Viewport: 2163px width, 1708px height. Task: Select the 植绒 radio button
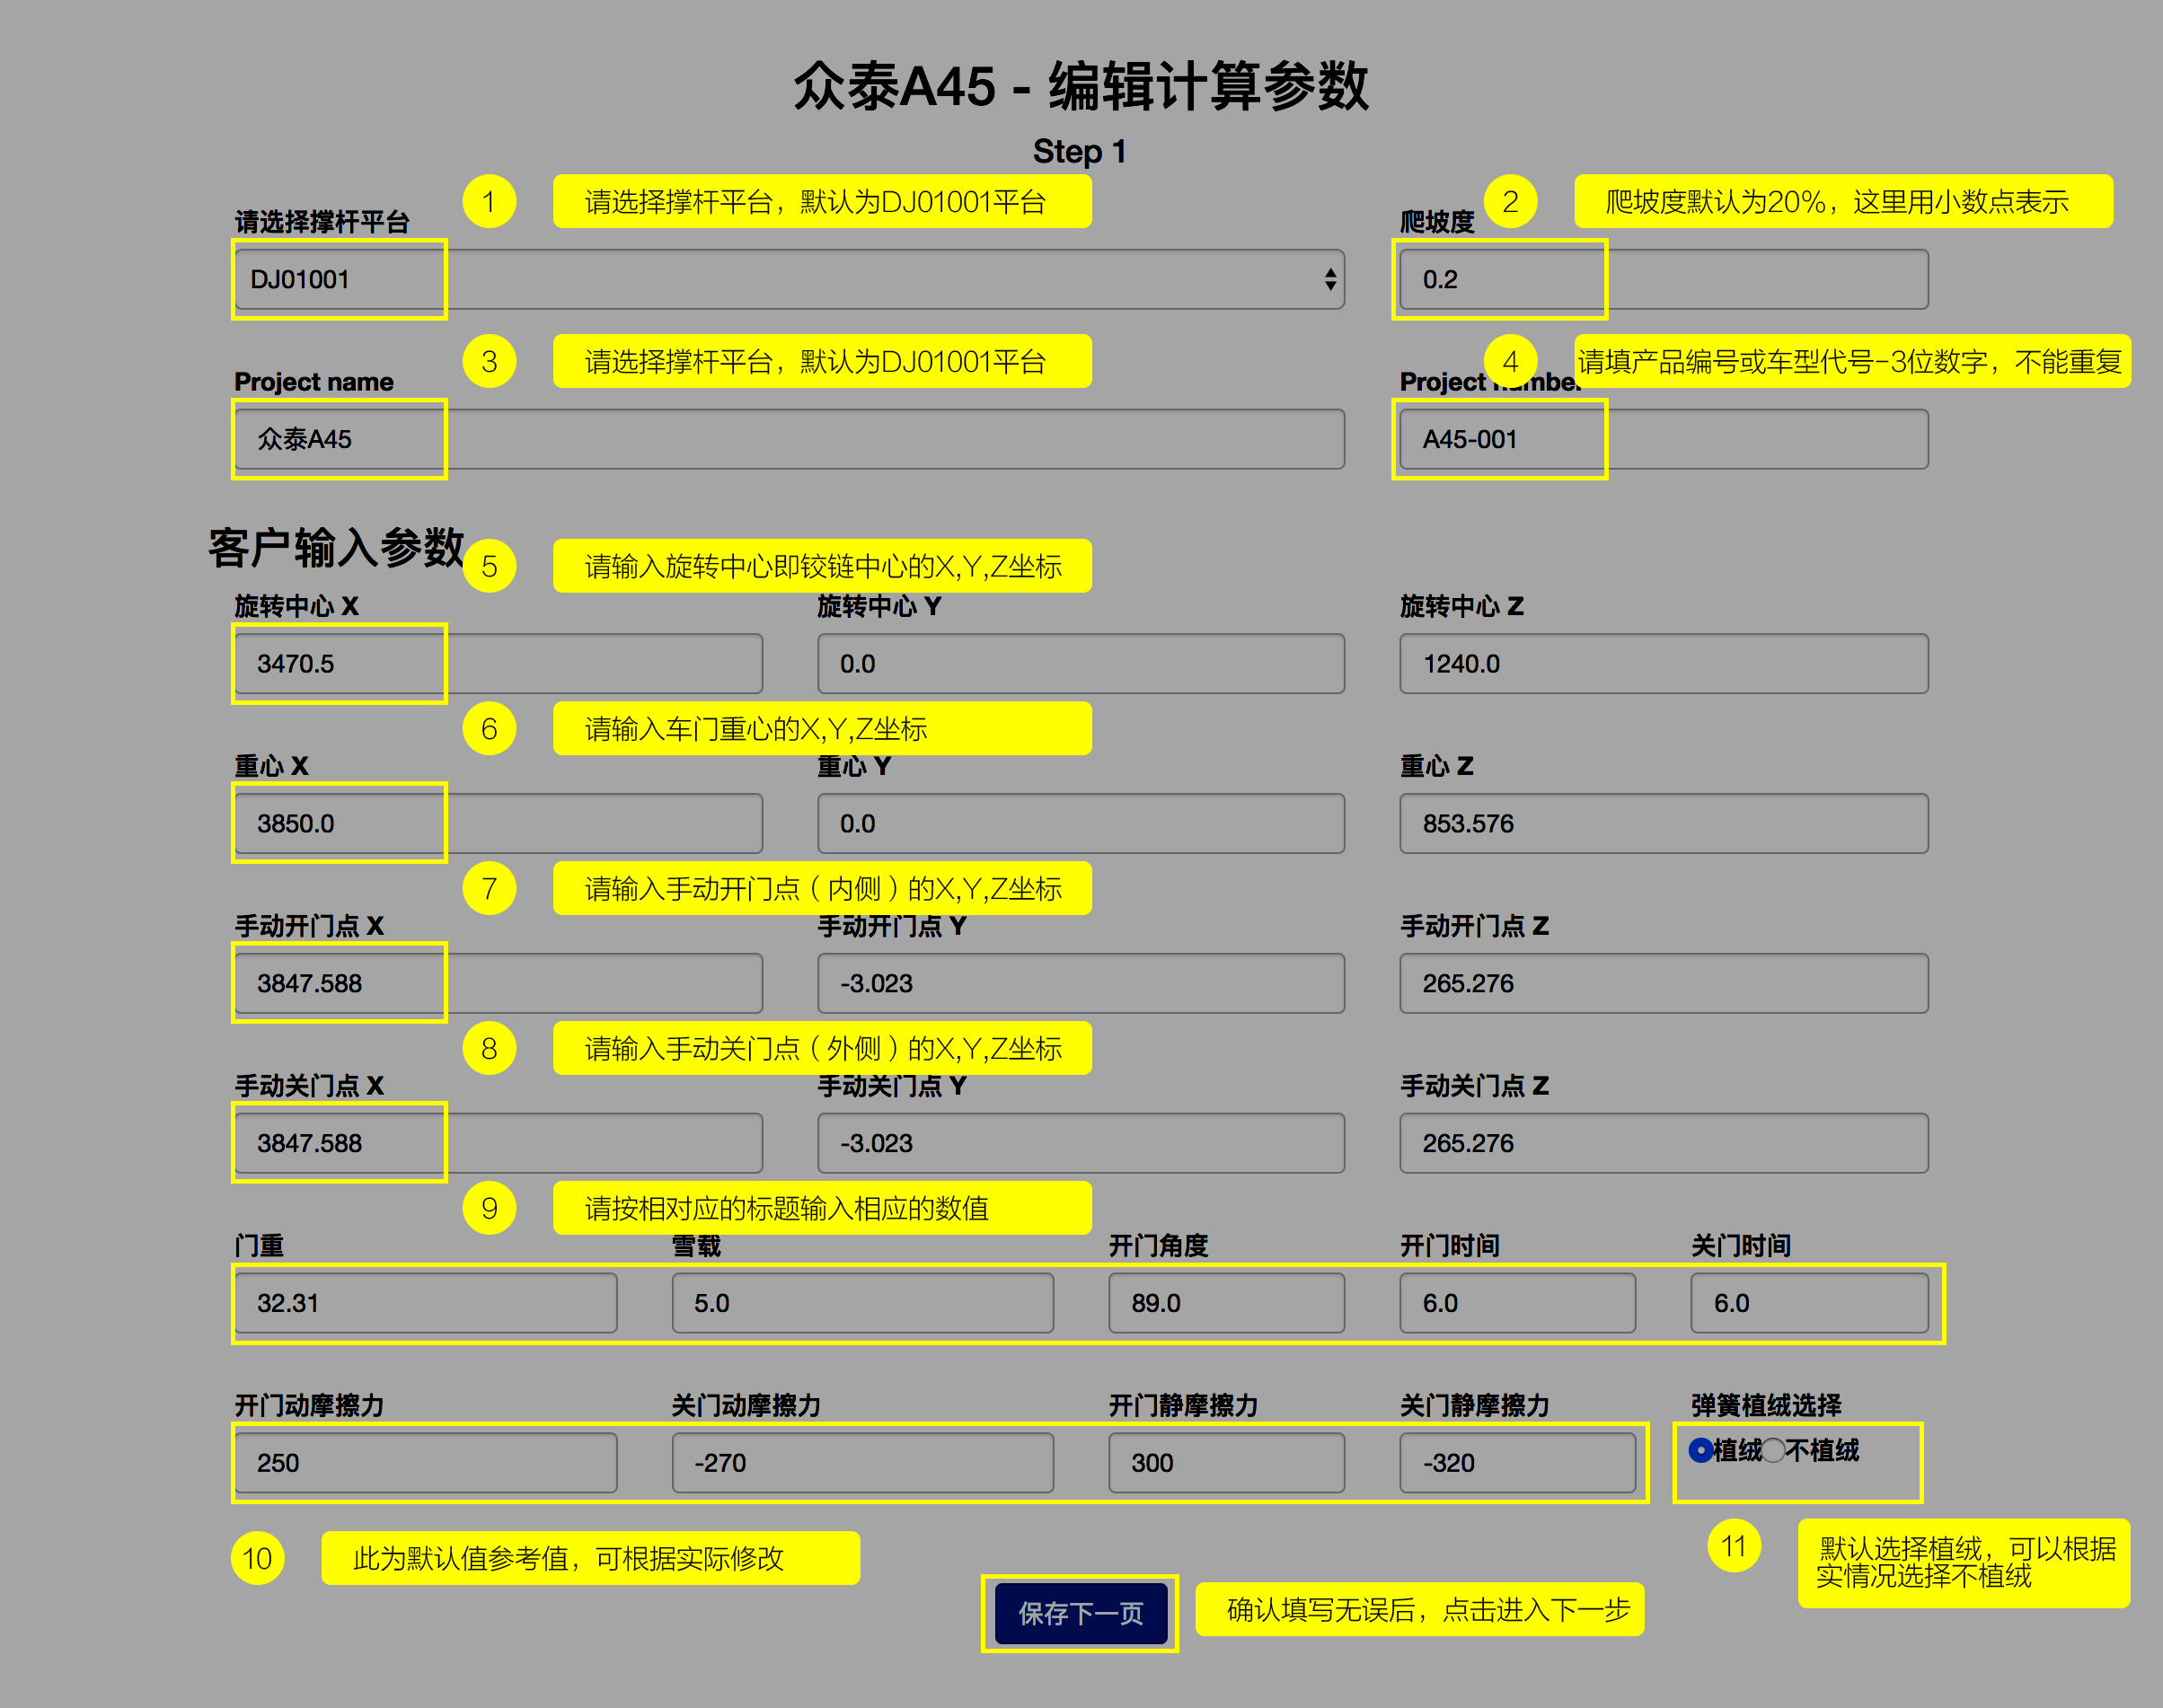coord(1700,1450)
